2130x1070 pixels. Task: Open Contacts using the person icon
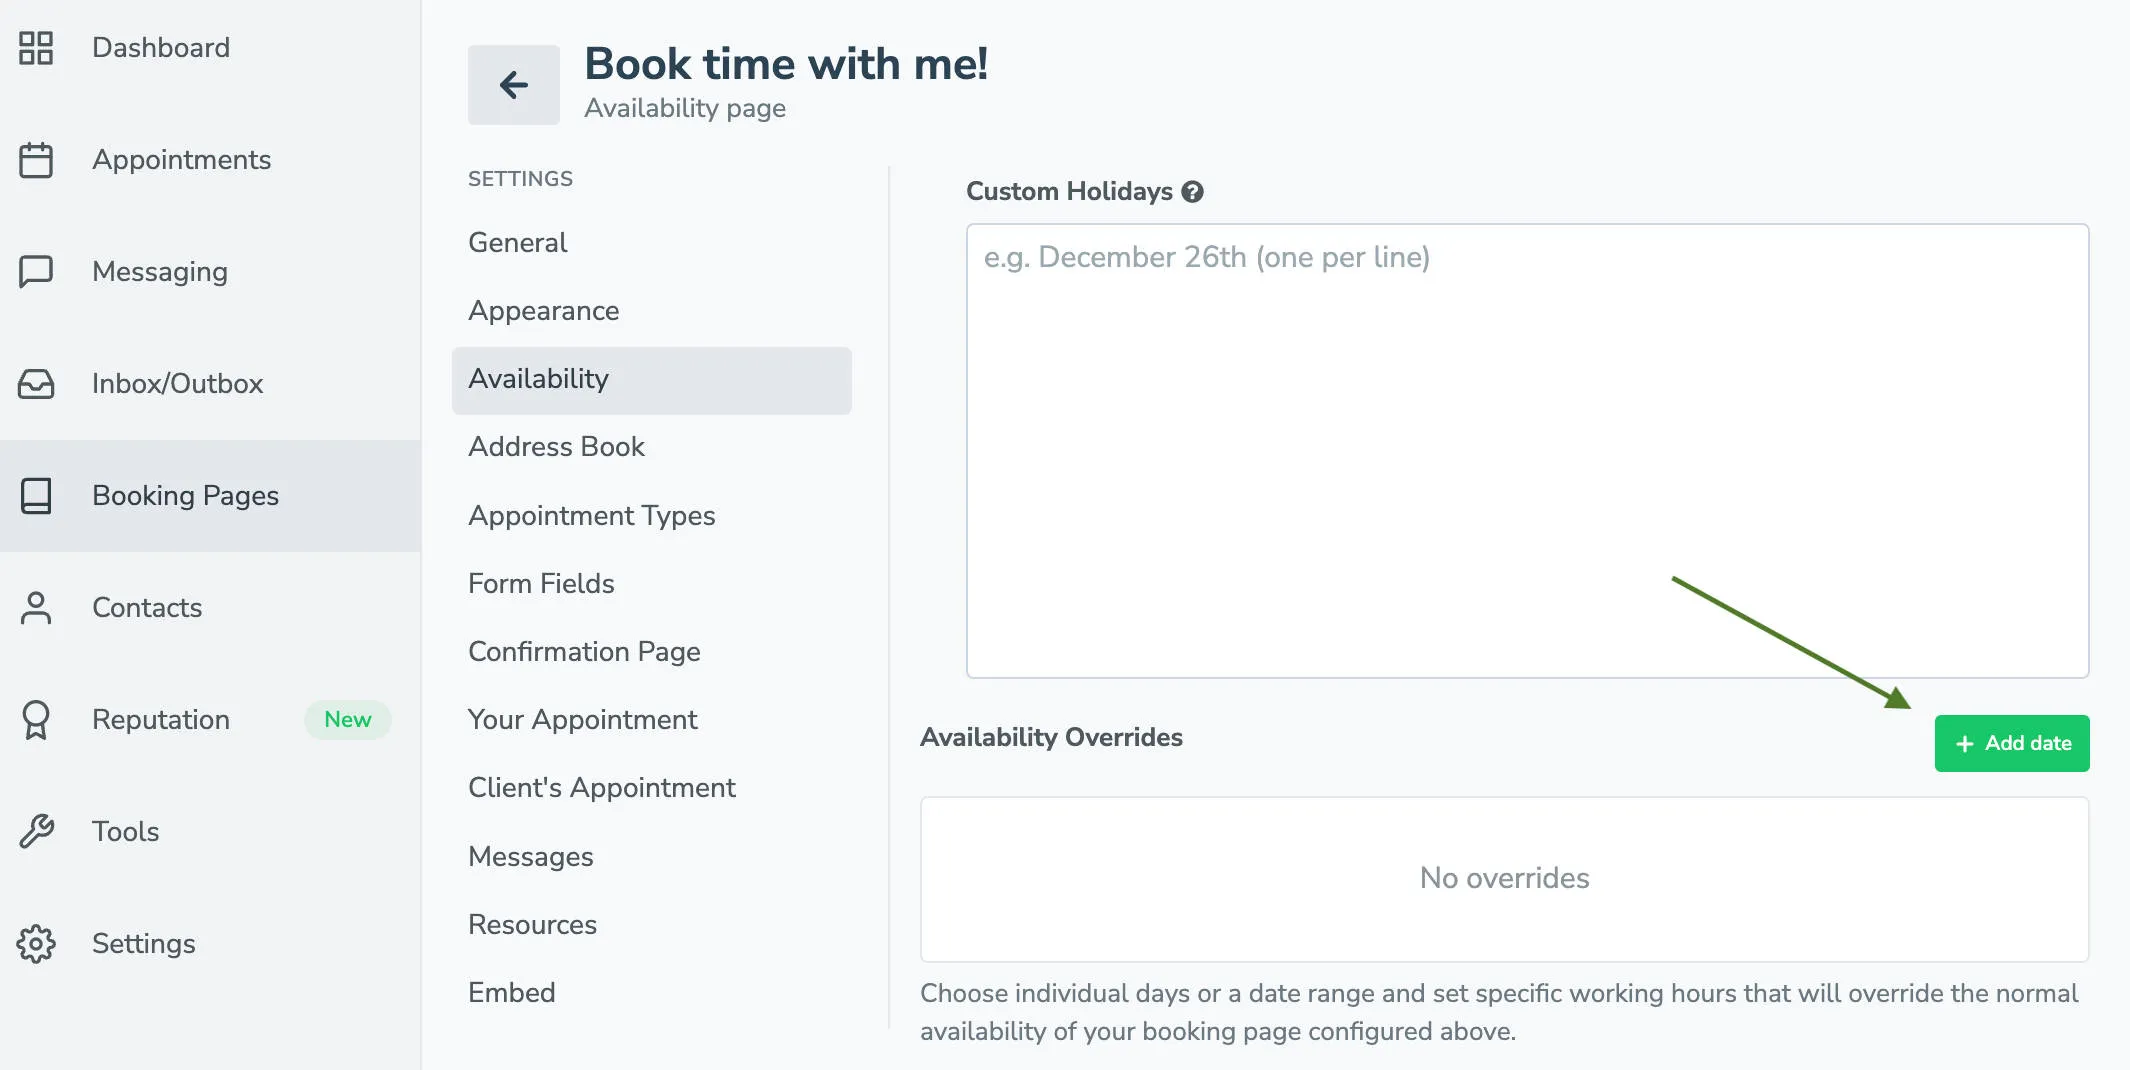coord(36,607)
